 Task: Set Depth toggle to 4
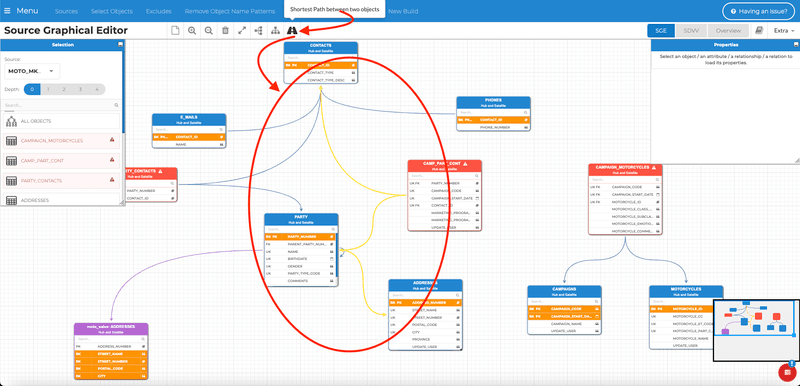tap(97, 89)
